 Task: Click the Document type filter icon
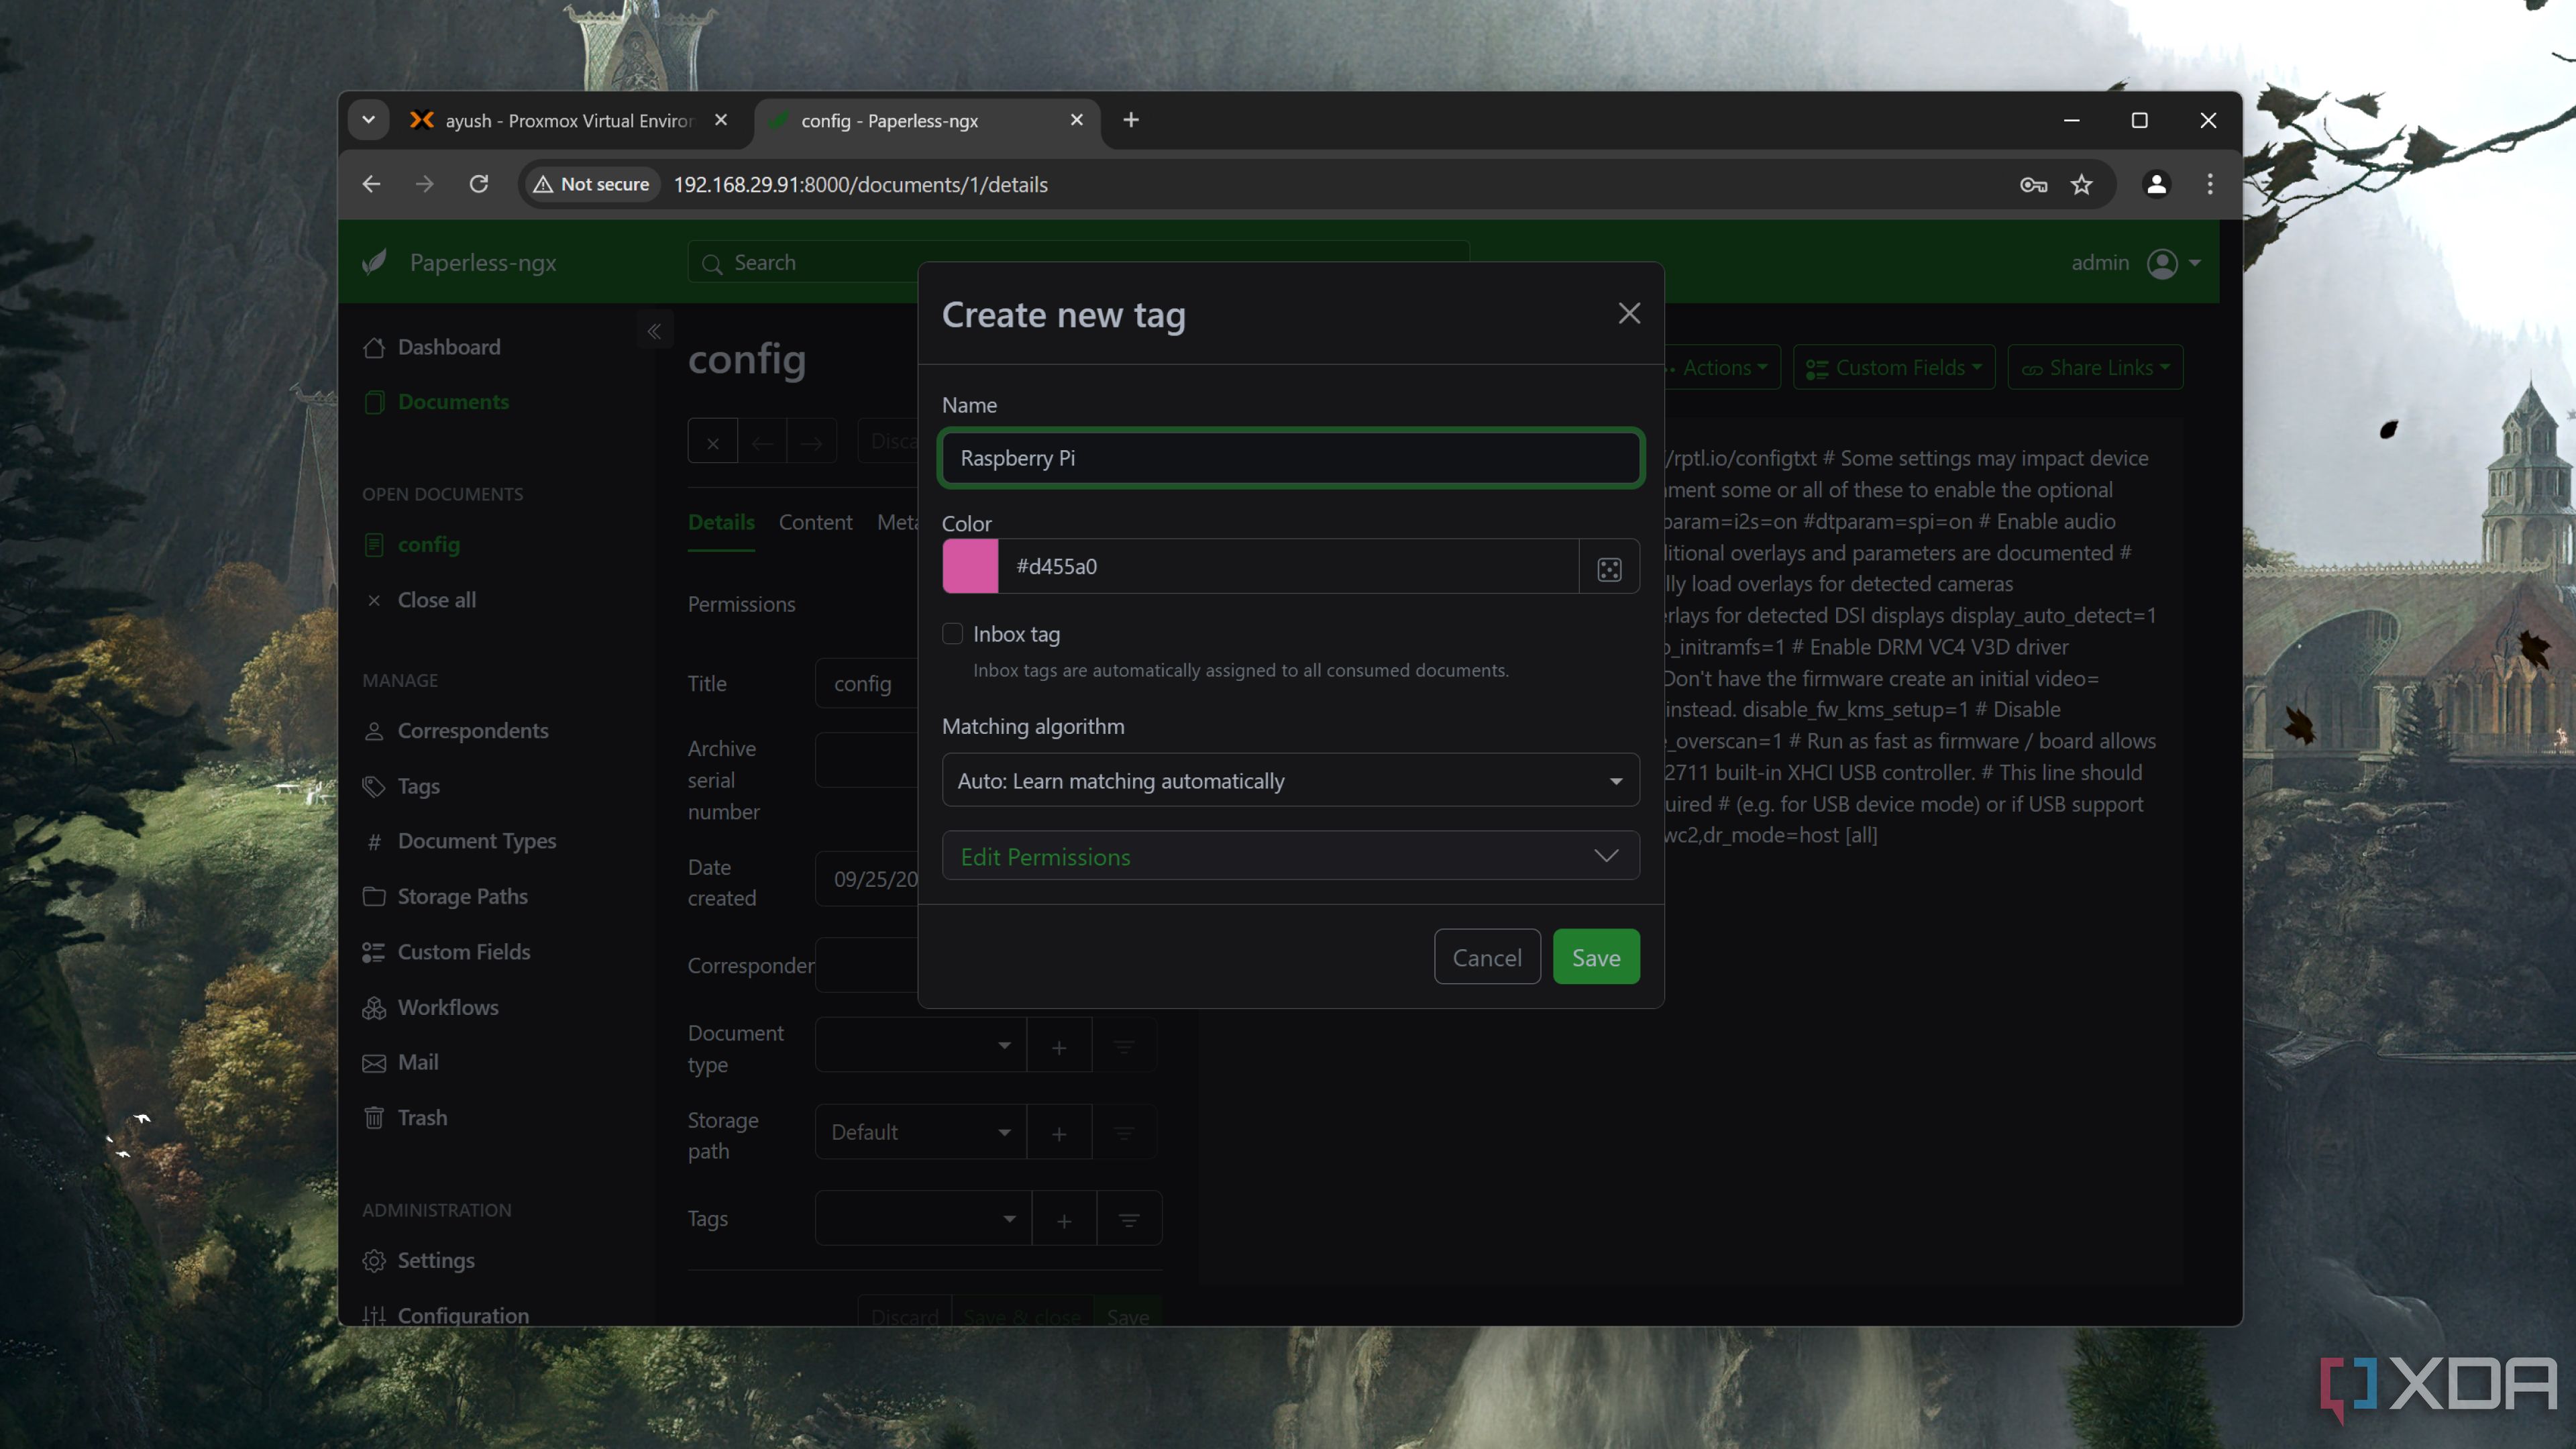[1124, 1046]
